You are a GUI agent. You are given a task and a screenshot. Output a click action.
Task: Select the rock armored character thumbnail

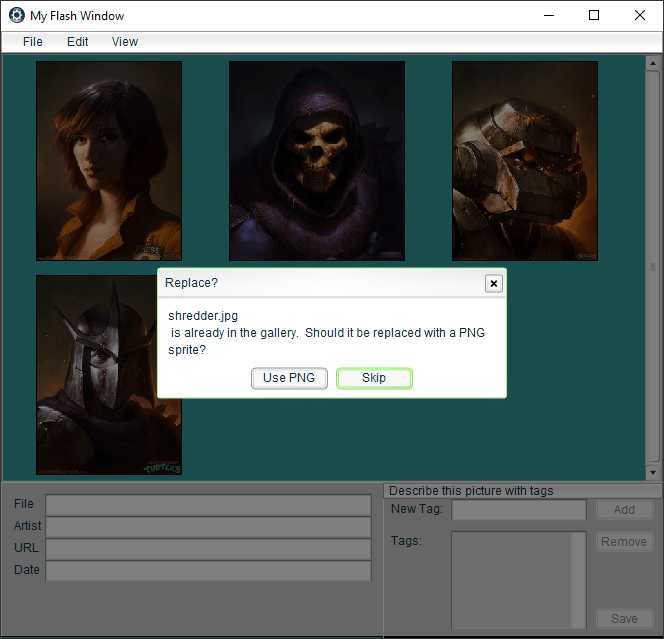tap(524, 161)
